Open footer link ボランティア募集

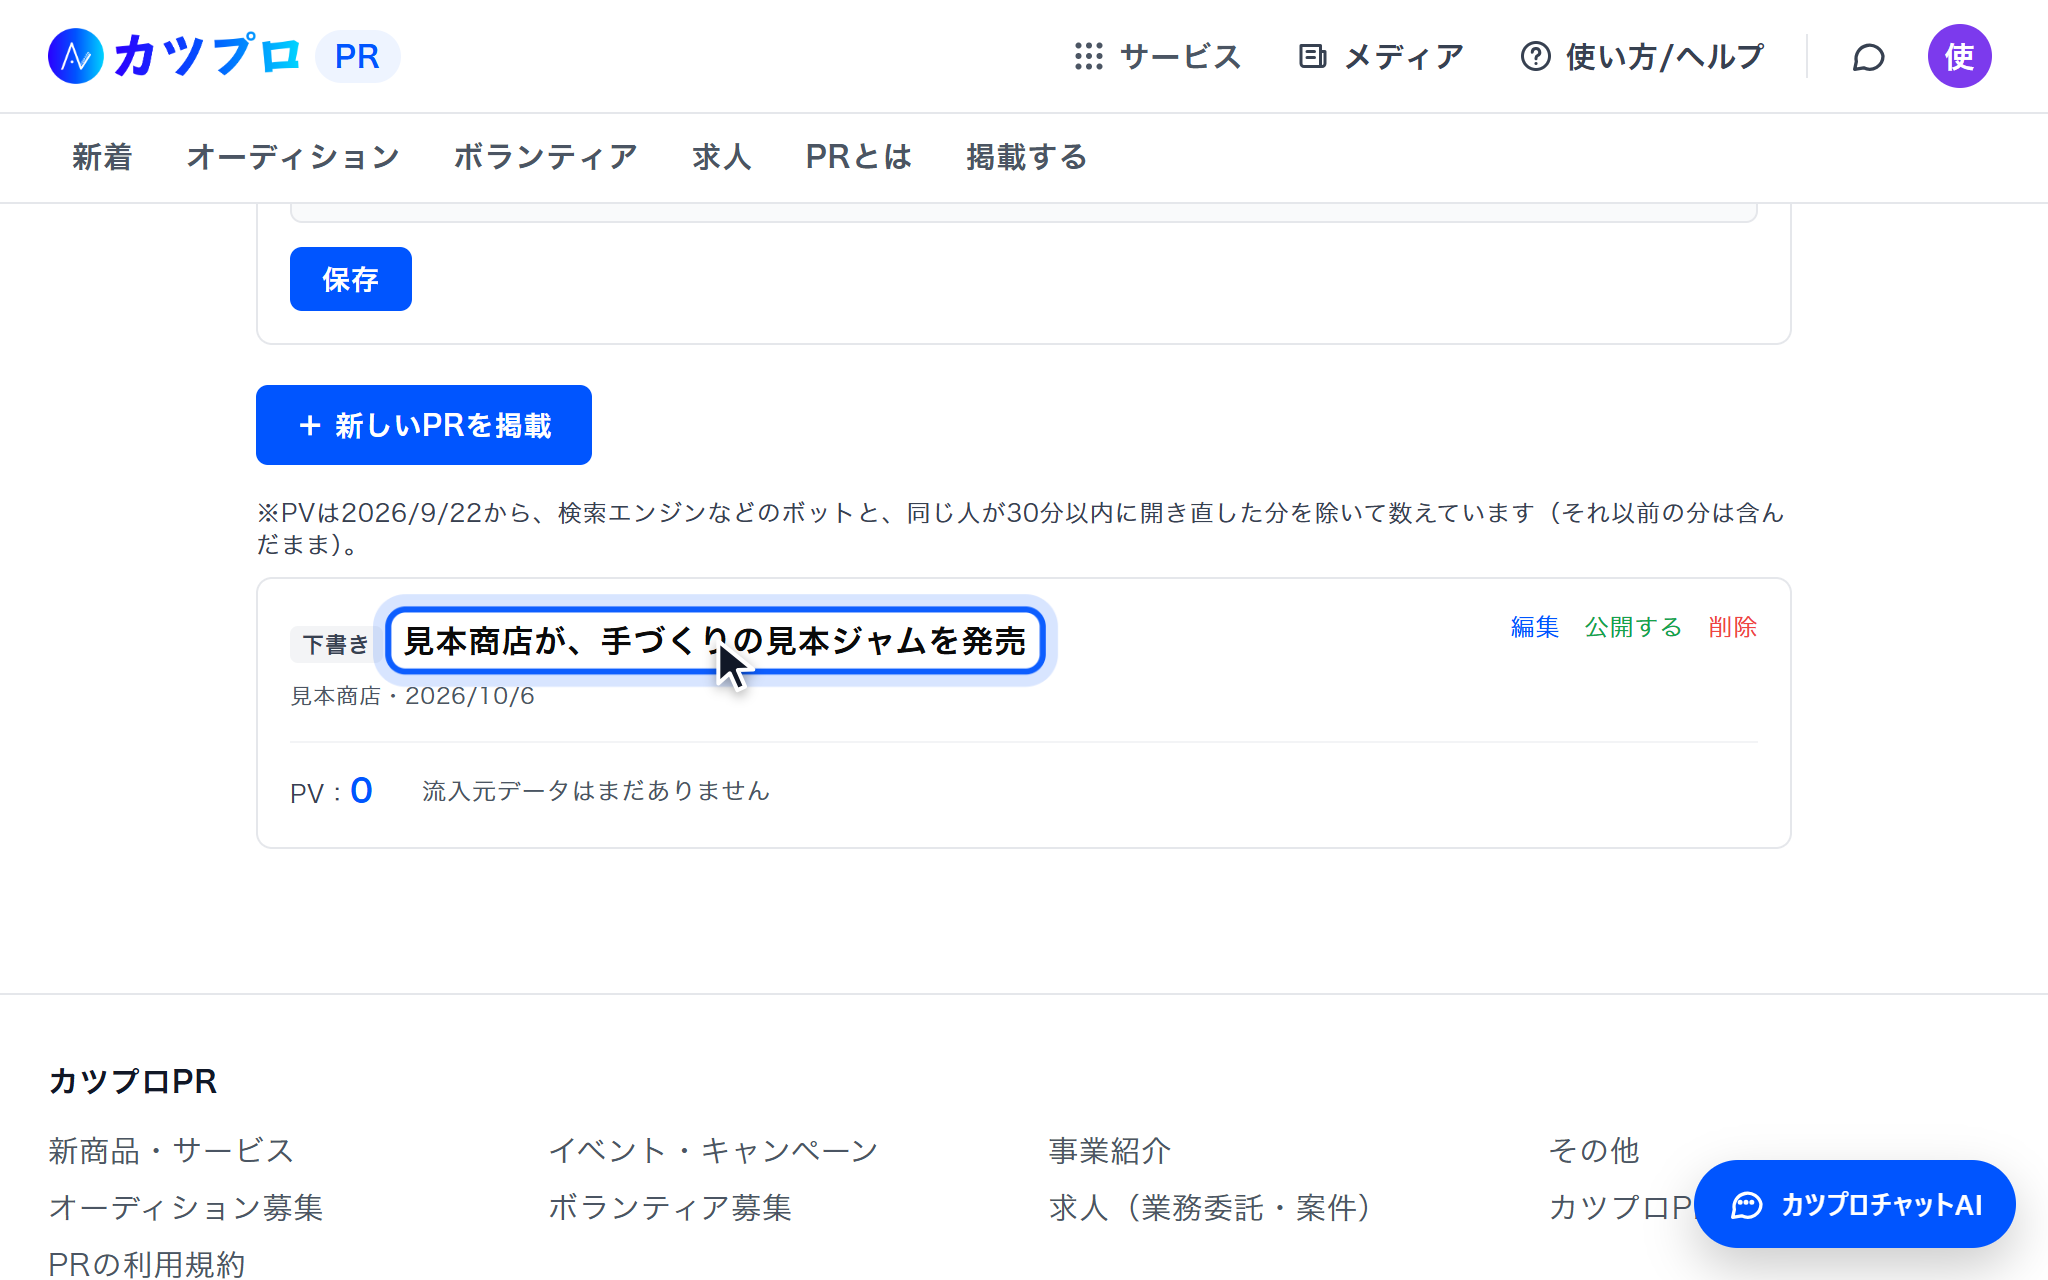coord(670,1207)
